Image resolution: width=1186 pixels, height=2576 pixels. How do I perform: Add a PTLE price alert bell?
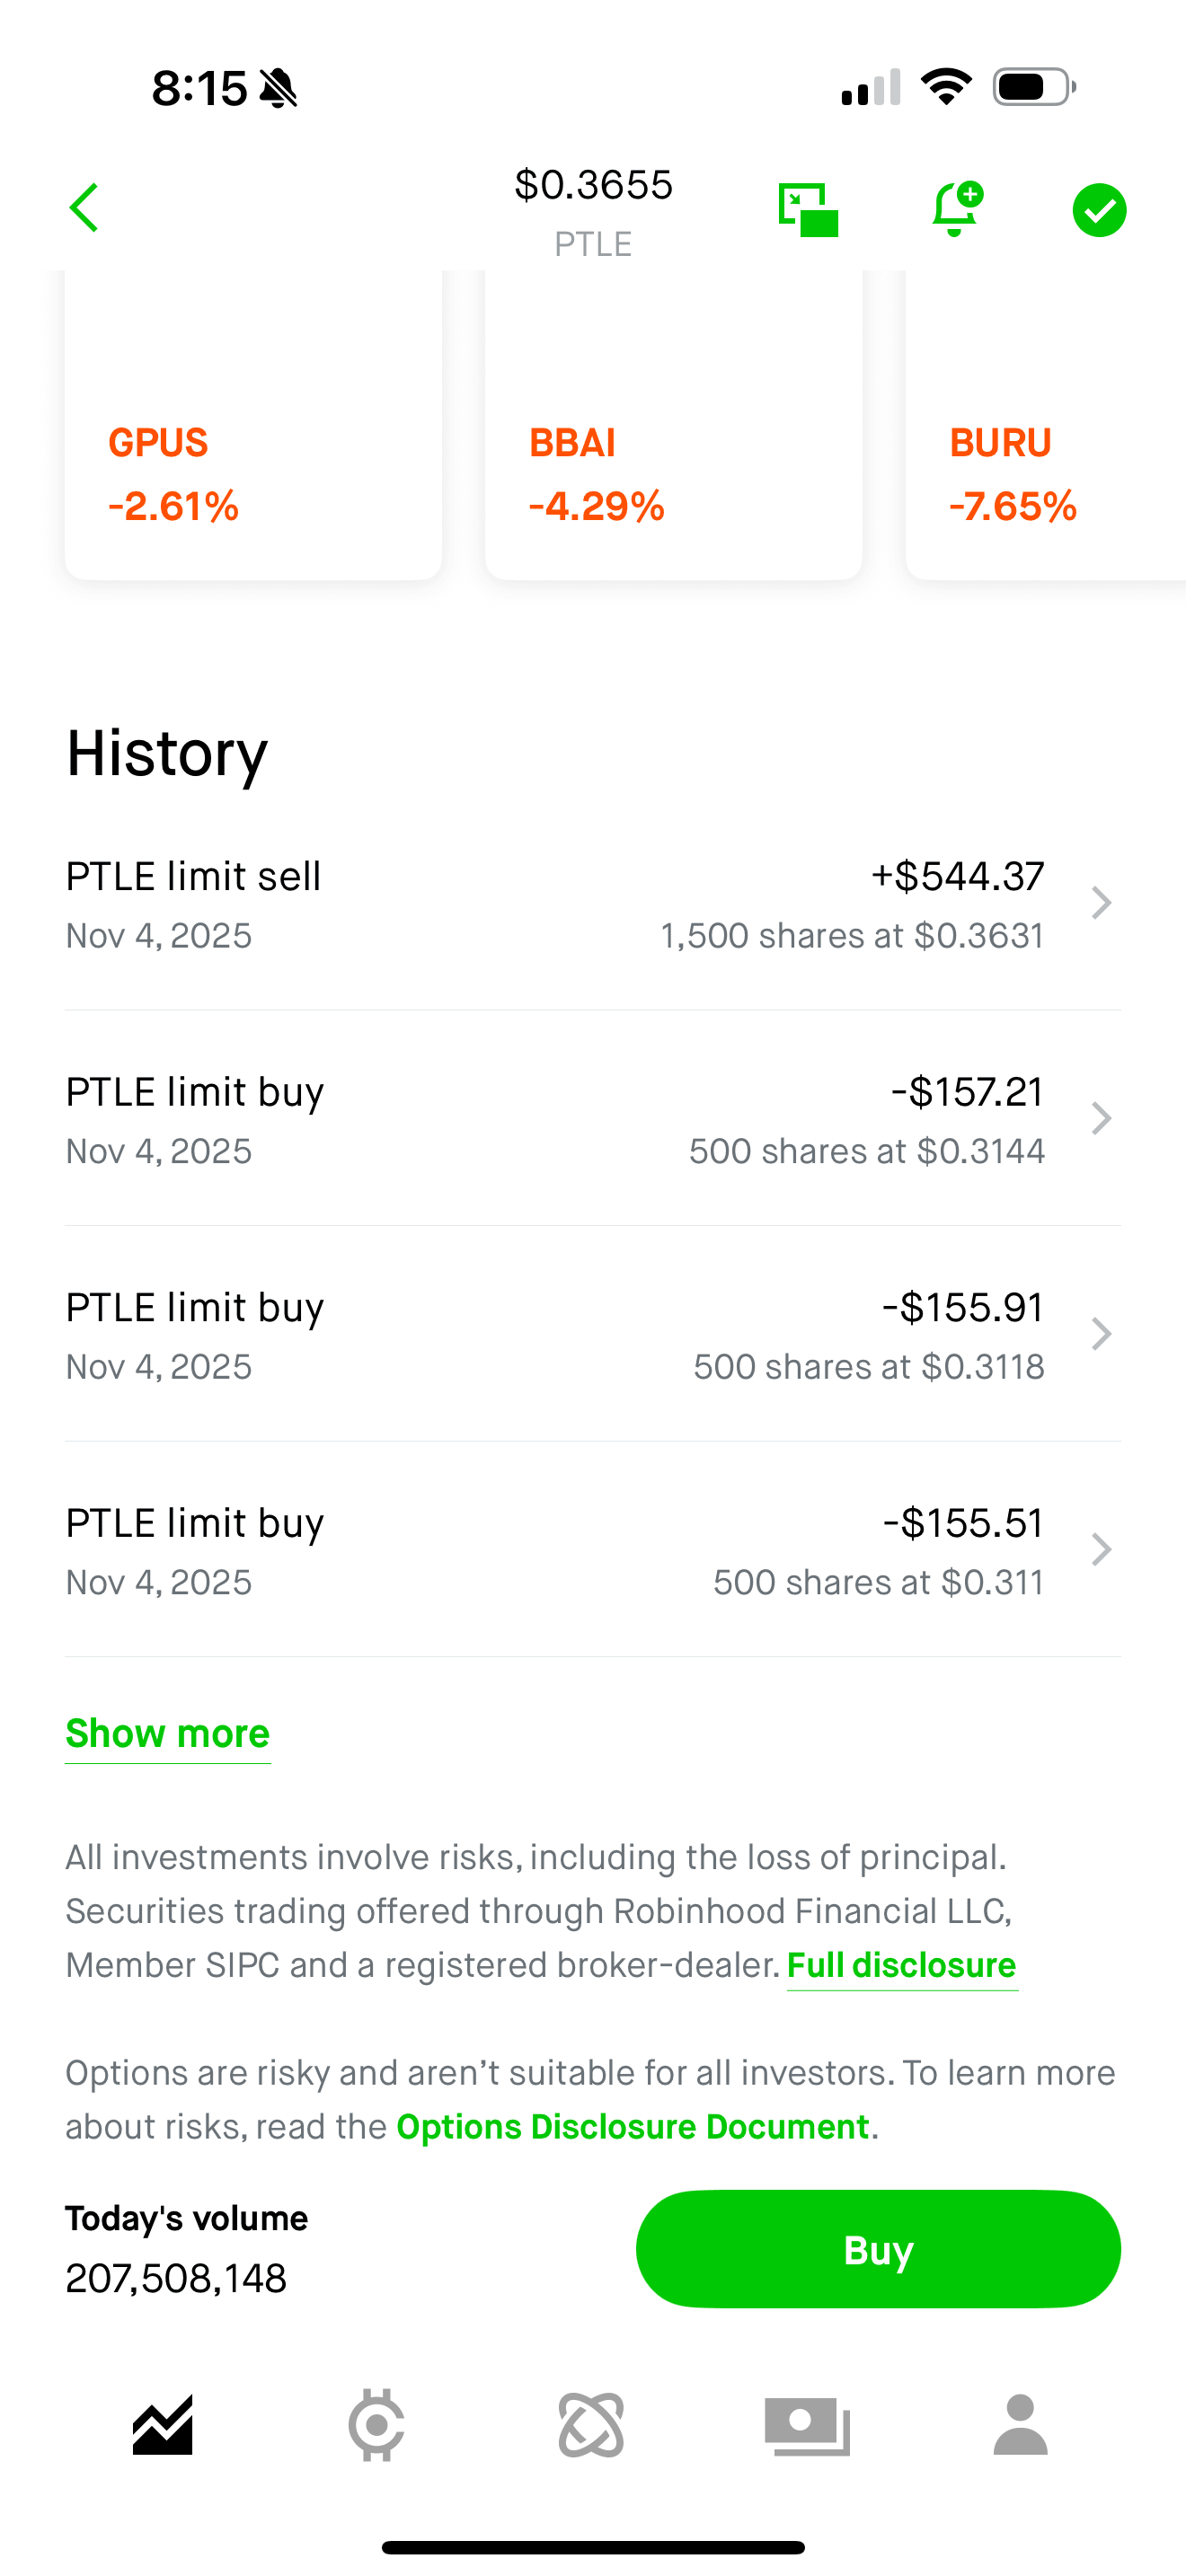click(955, 209)
